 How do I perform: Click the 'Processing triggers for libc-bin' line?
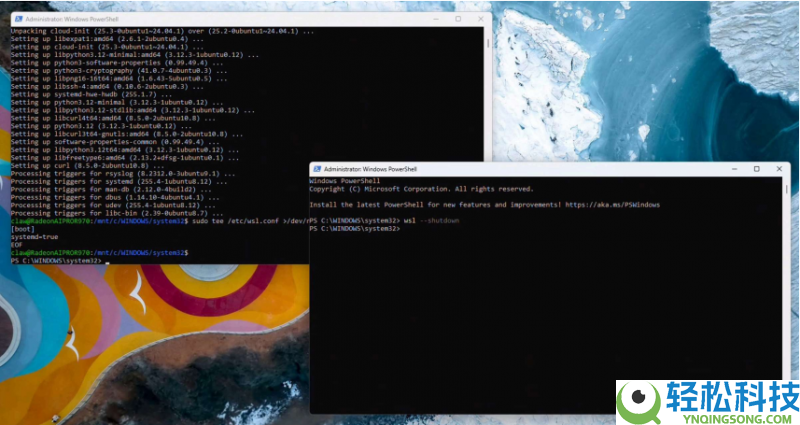click(x=117, y=213)
